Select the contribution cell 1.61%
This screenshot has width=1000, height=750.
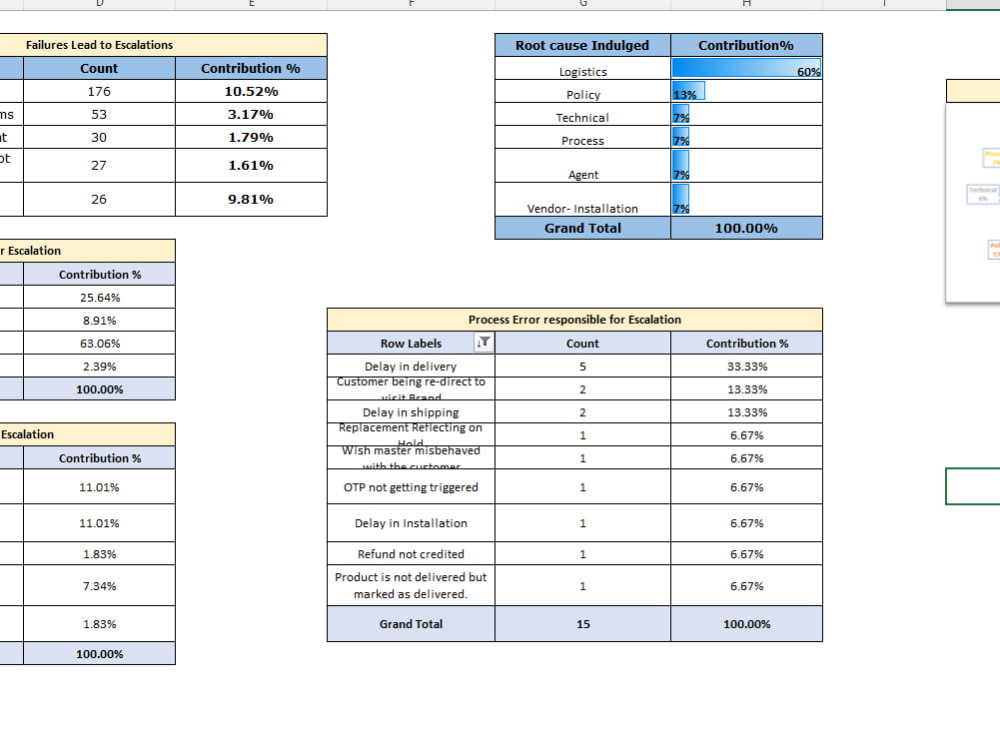click(251, 166)
